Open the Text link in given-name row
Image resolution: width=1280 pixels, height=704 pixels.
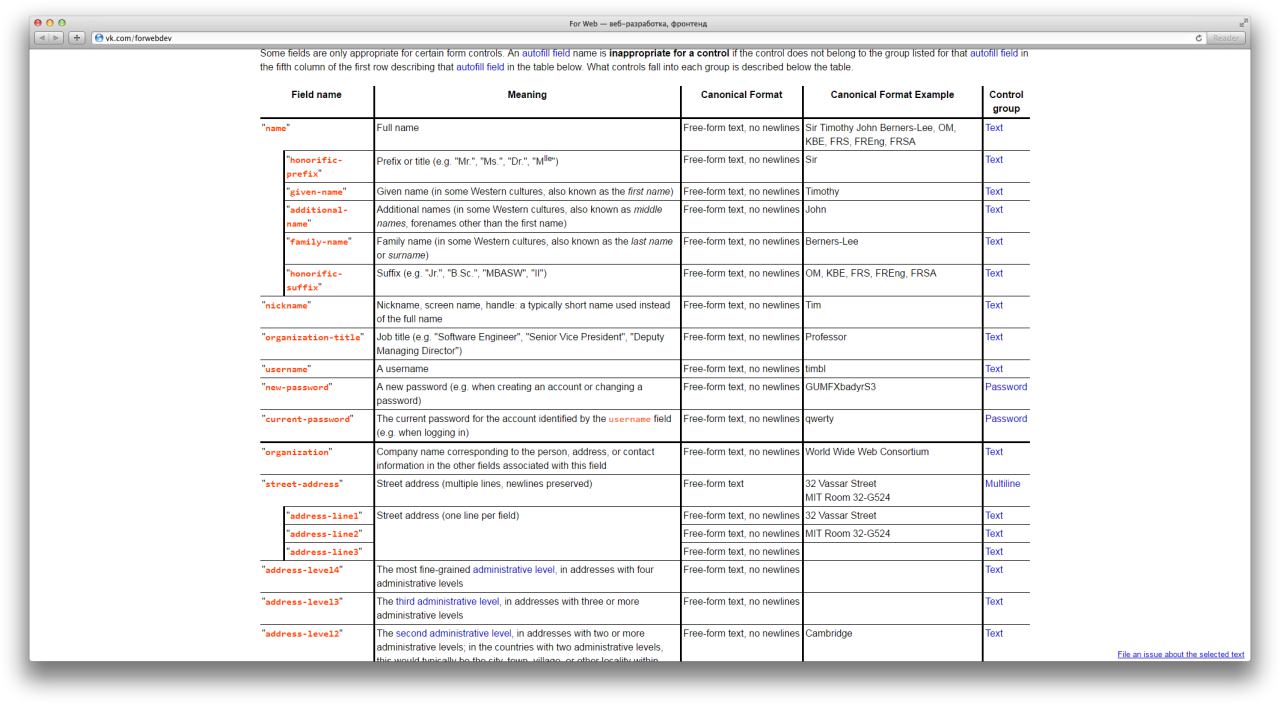coord(993,192)
